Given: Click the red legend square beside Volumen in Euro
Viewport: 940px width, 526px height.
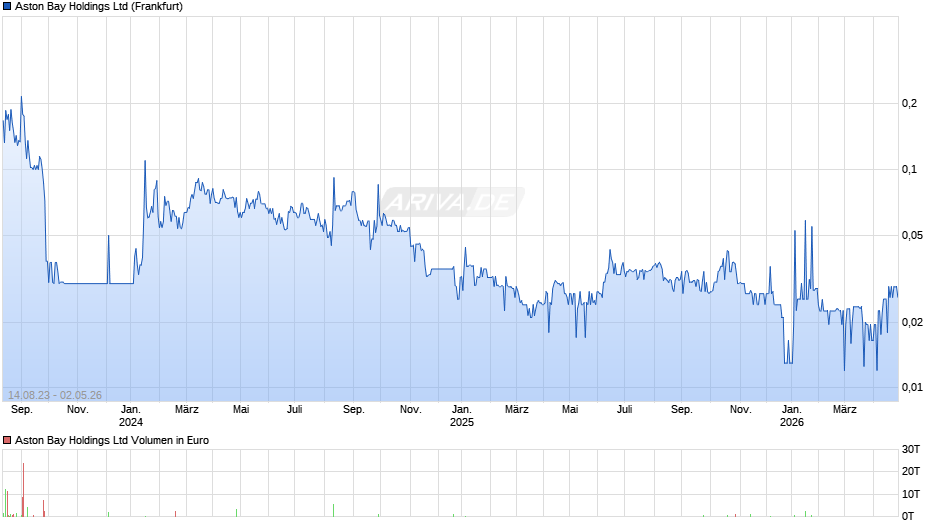Looking at the screenshot, I should coord(7,440).
